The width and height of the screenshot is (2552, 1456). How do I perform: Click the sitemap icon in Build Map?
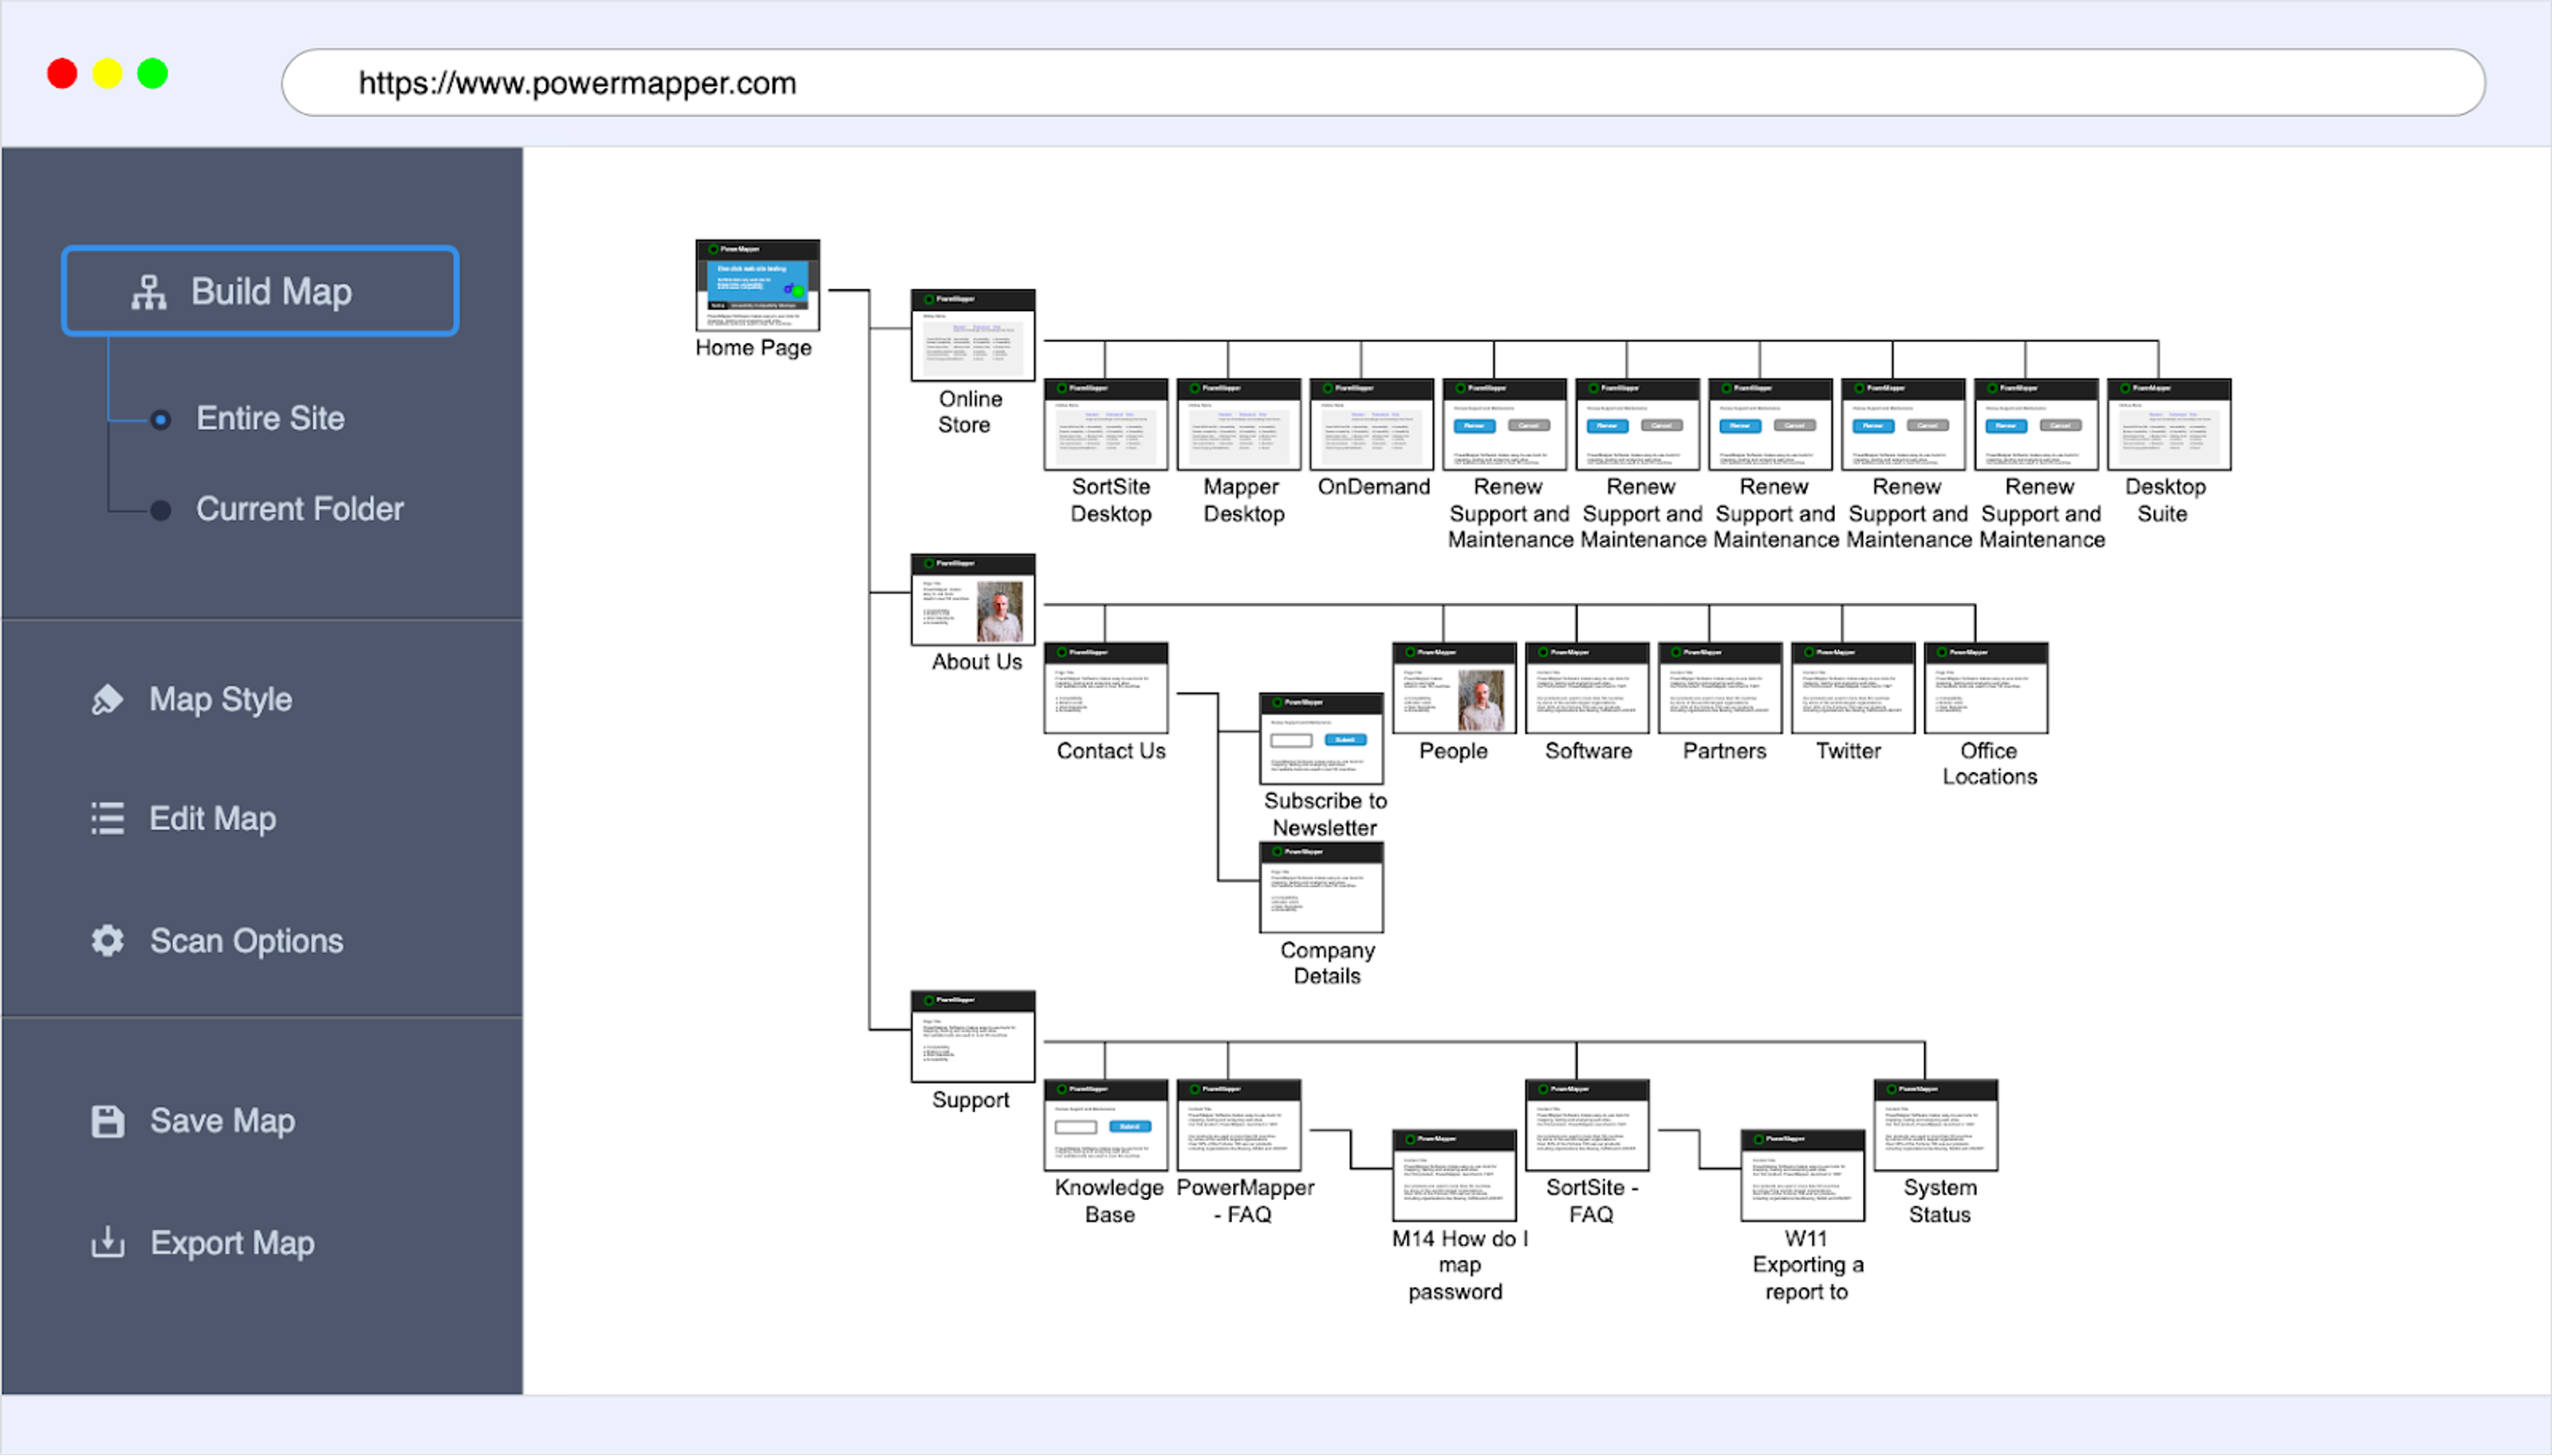tap(149, 292)
